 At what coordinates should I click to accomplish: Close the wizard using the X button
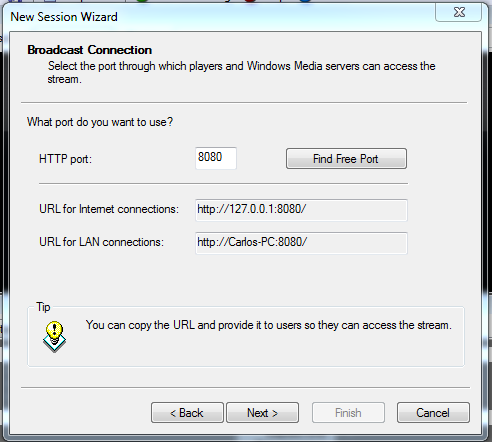[459, 13]
